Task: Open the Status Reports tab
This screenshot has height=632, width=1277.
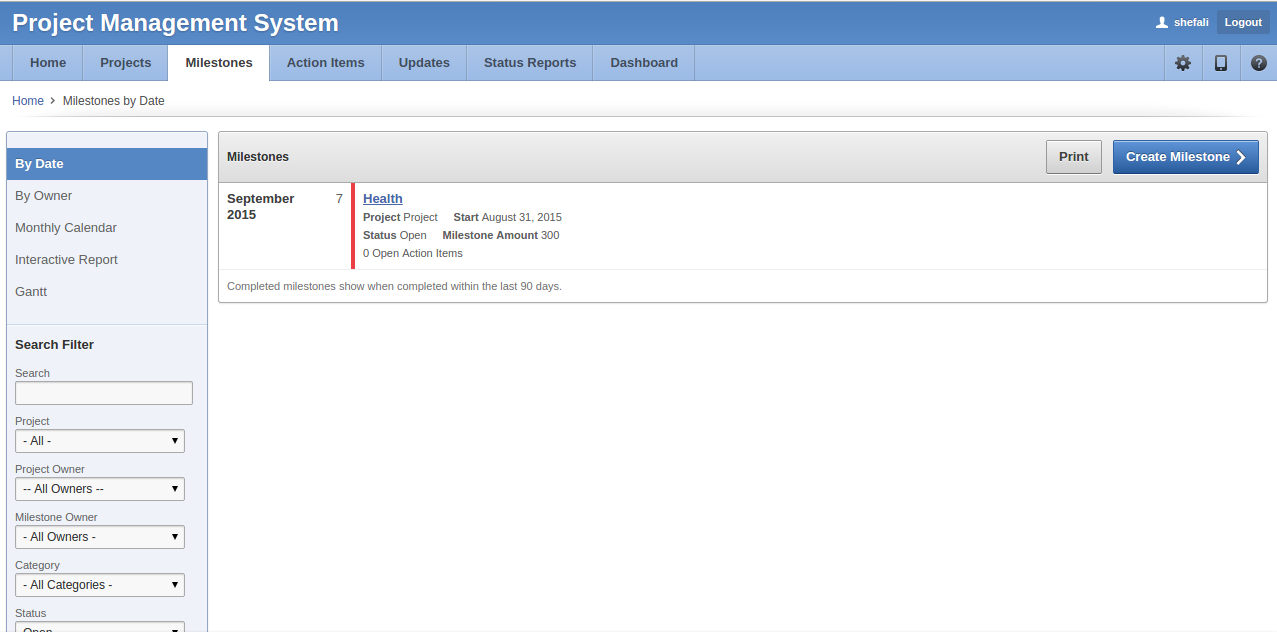Action: pyautogui.click(x=530, y=63)
